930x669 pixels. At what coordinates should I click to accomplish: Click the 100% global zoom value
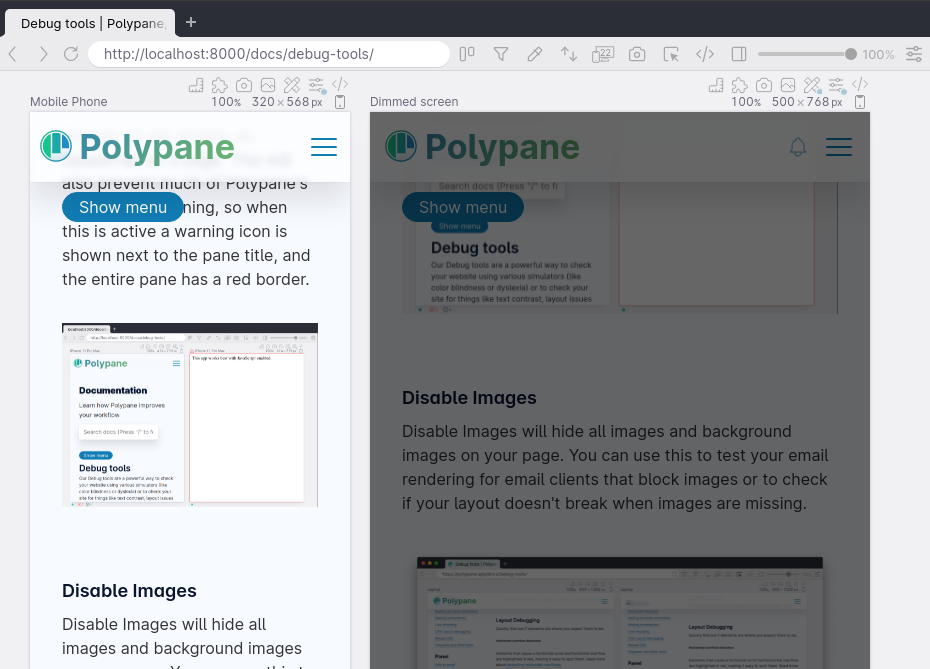point(878,55)
